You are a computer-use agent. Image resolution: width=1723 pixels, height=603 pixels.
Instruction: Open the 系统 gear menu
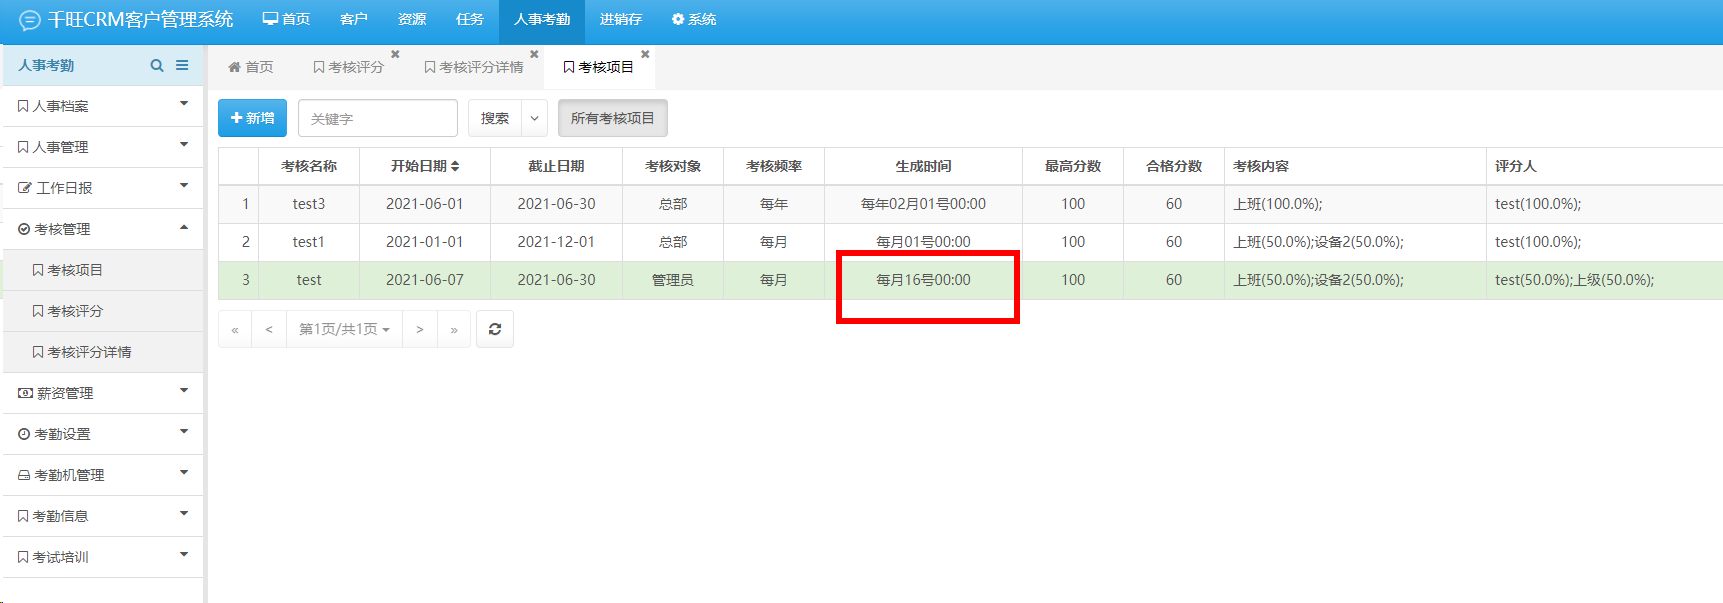point(694,19)
